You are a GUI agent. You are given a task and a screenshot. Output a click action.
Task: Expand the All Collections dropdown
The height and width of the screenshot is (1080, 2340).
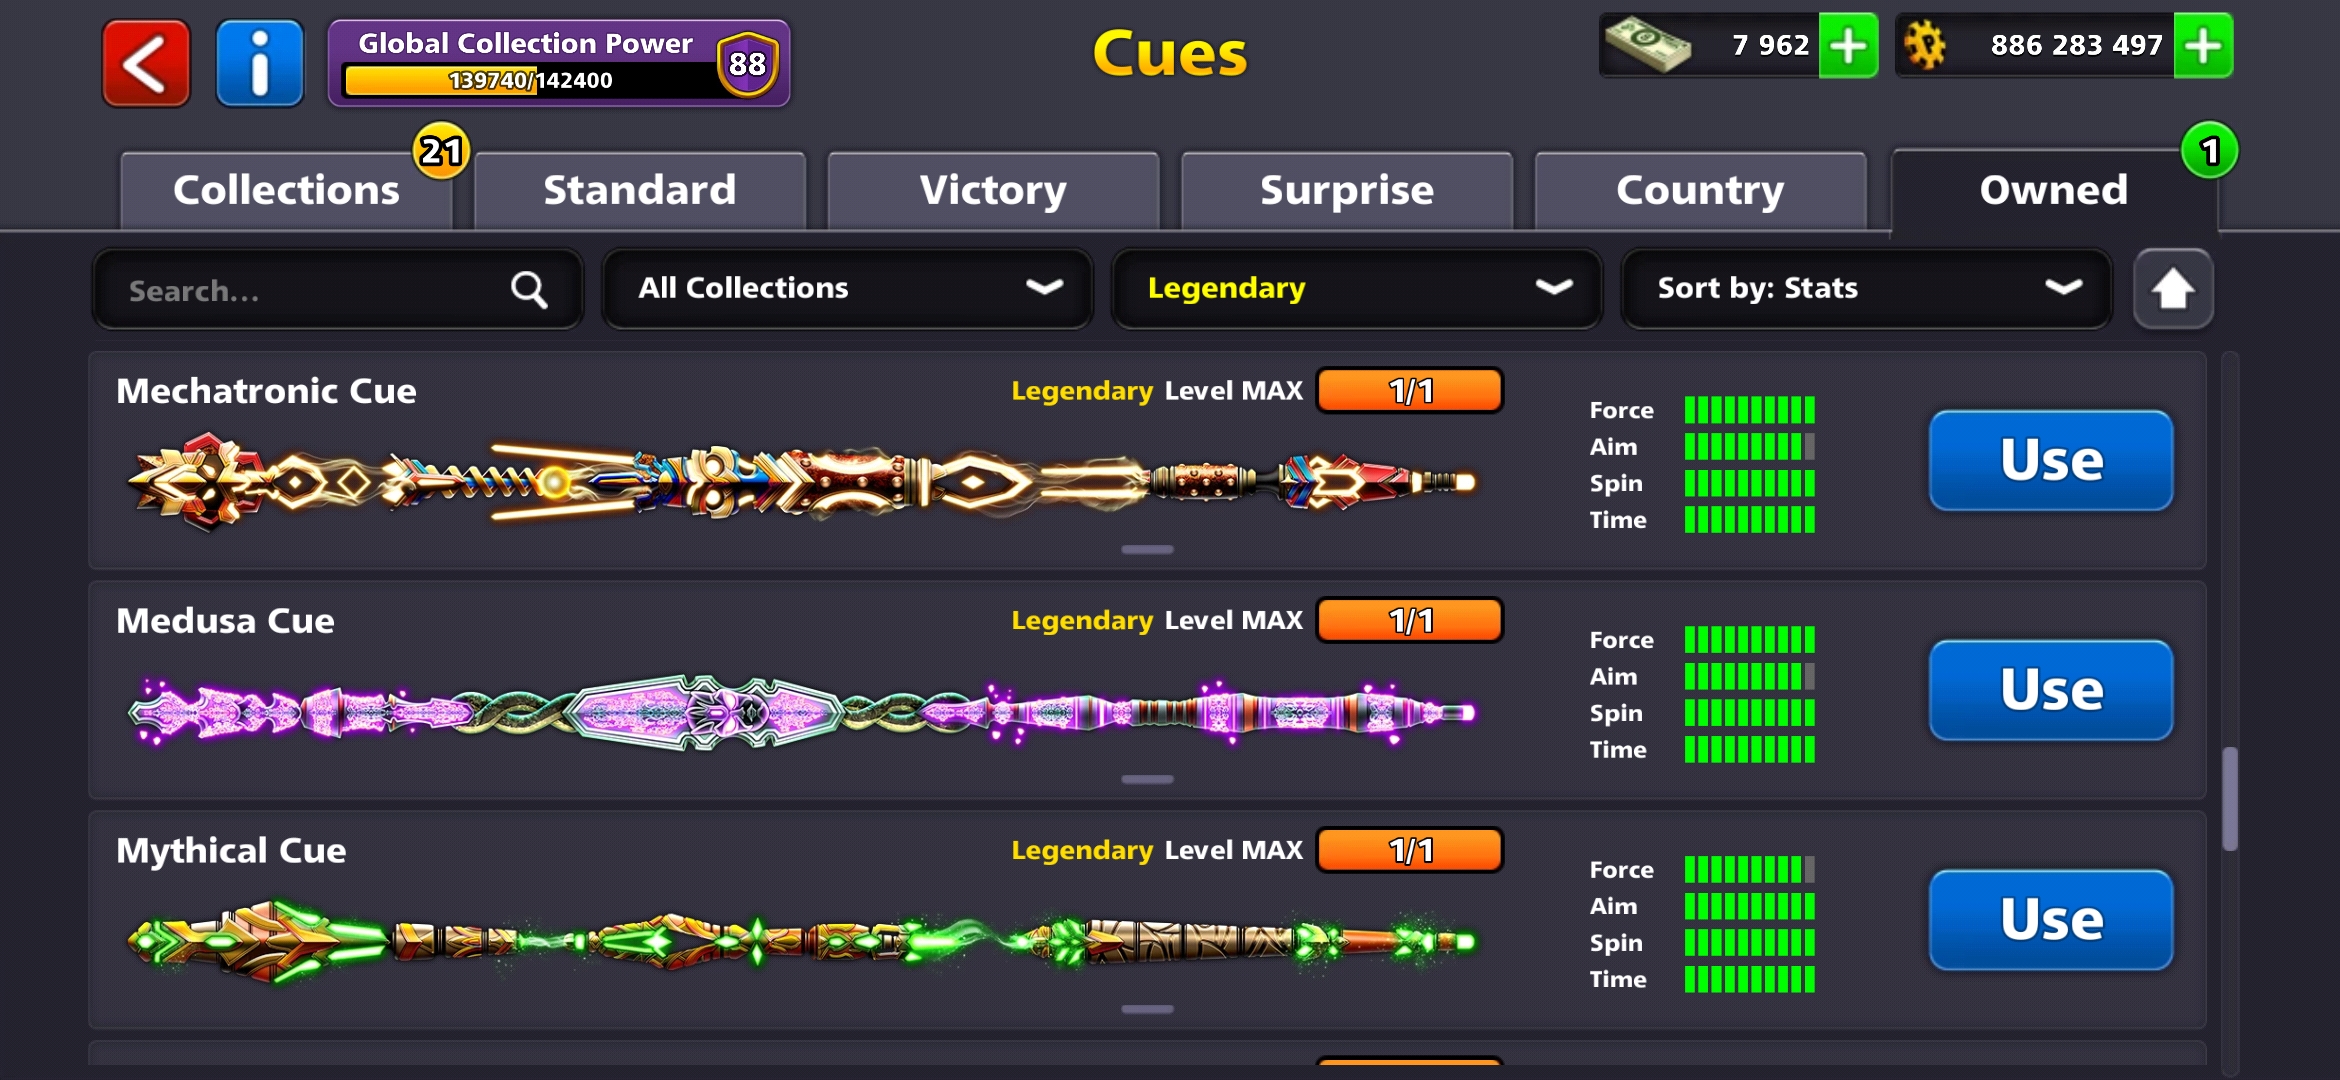pos(847,289)
